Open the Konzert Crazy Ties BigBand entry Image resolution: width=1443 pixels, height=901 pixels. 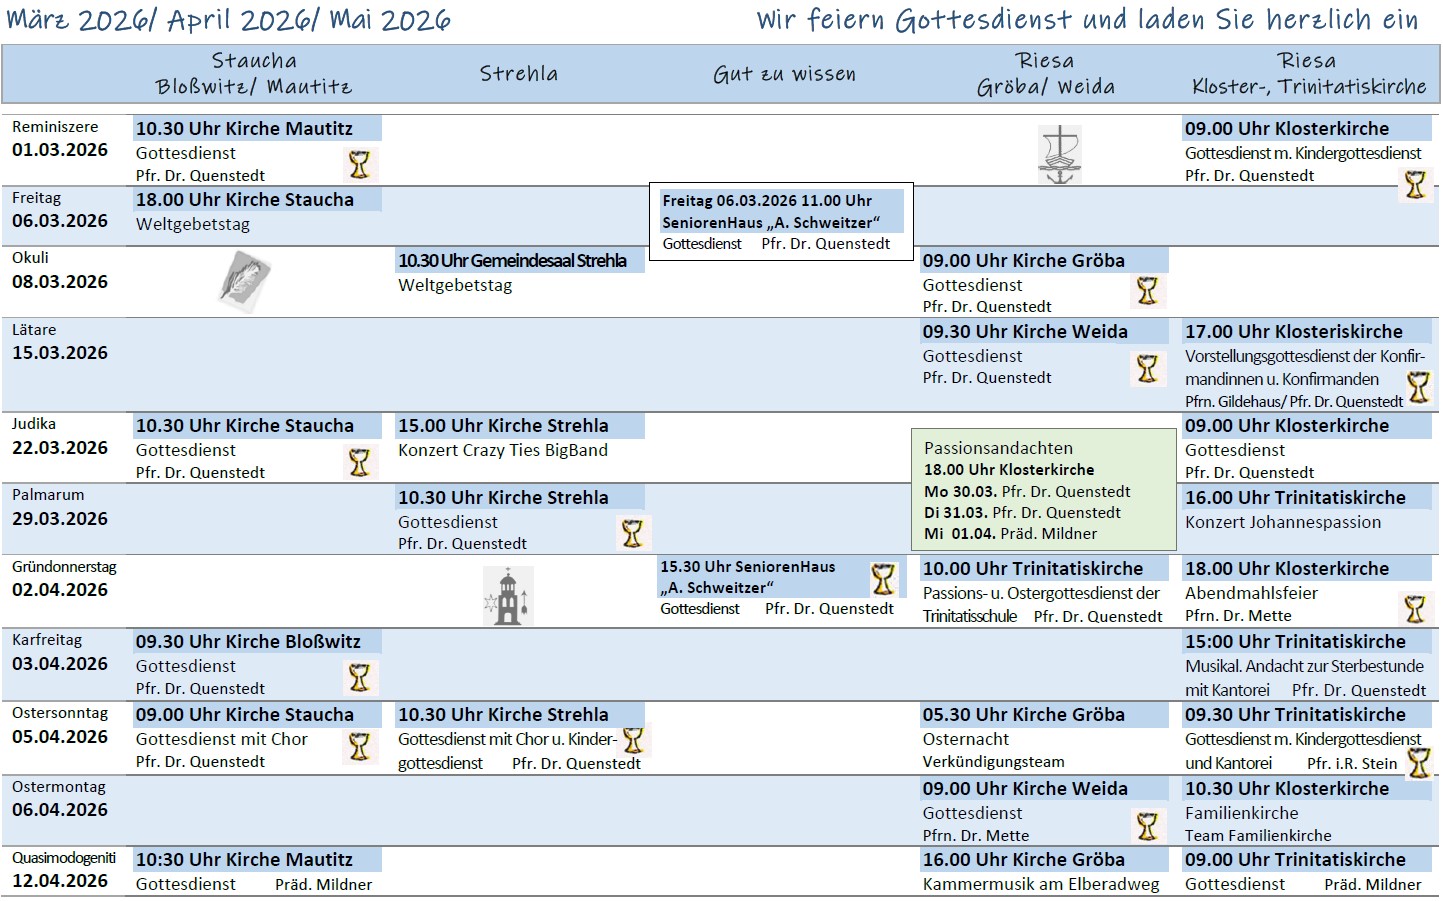tap(502, 450)
